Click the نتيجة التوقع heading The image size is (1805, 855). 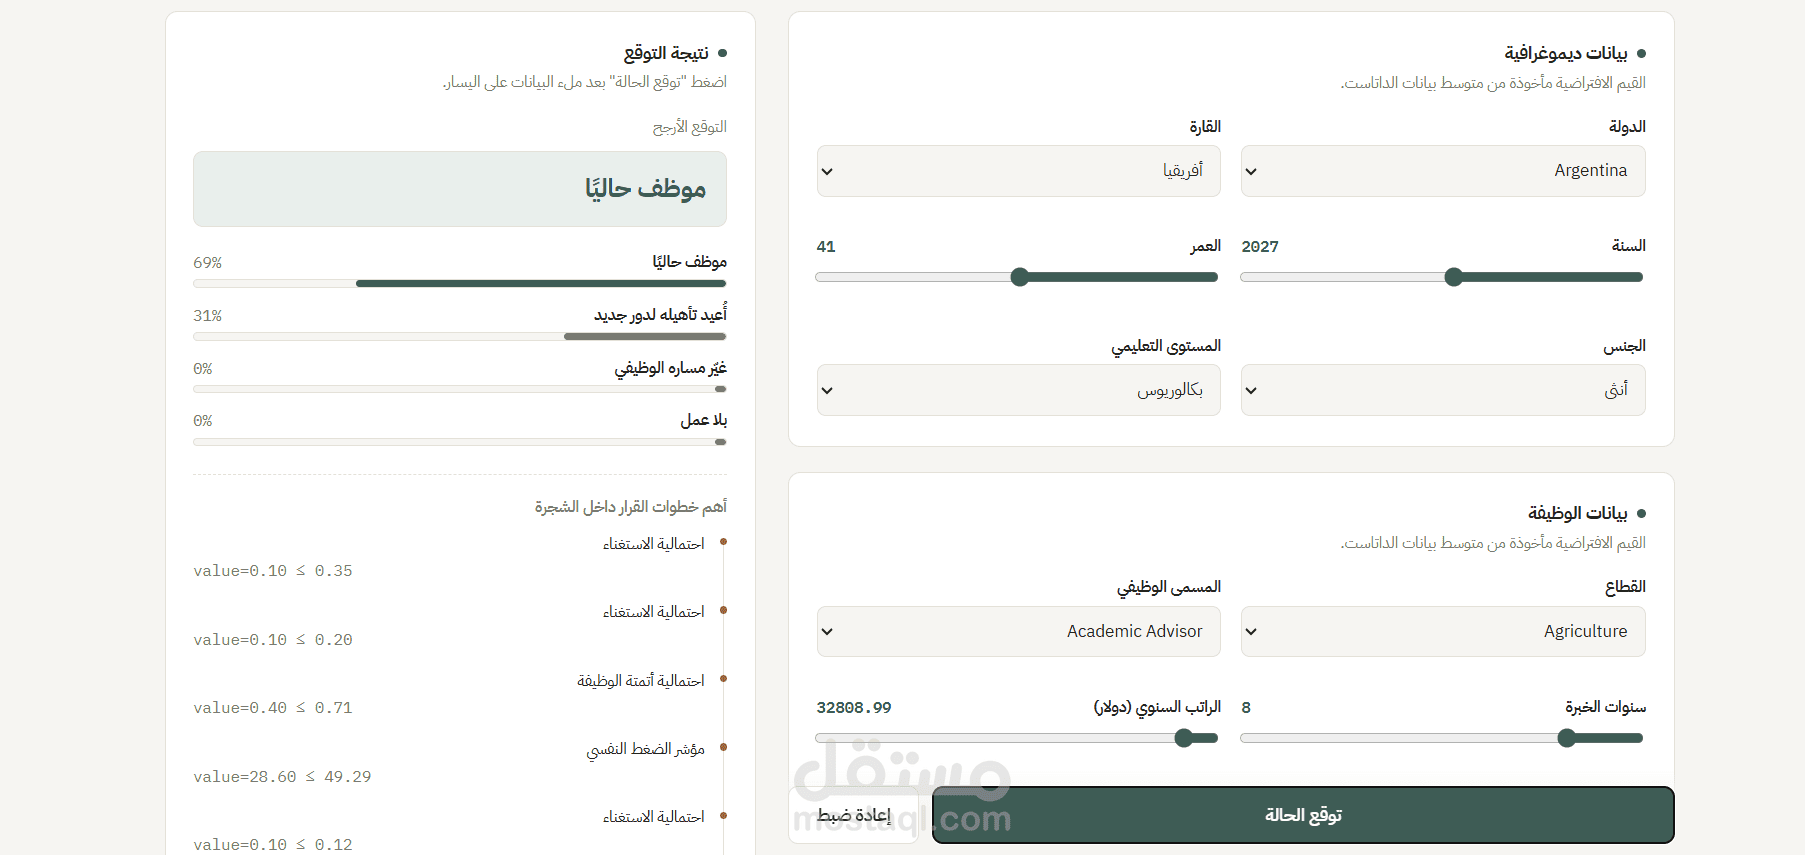[666, 53]
